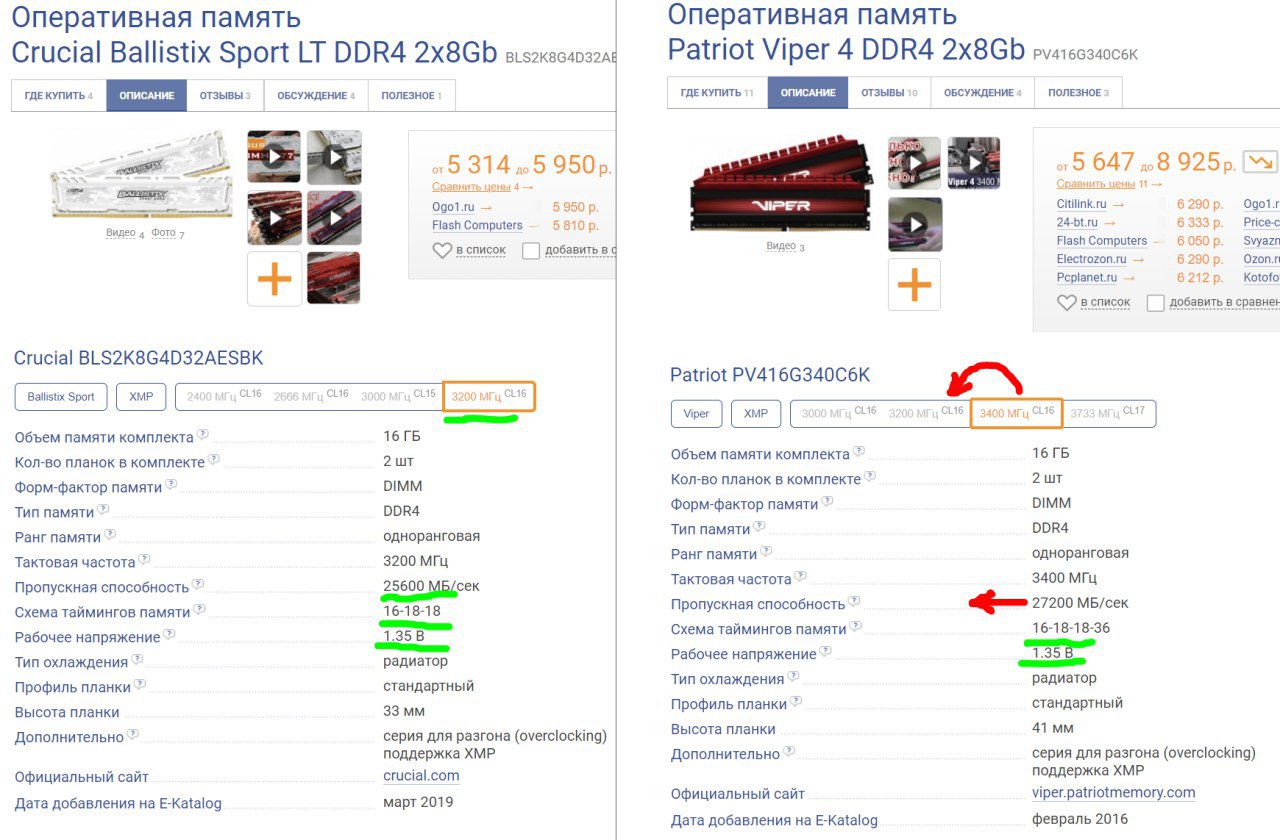The height and width of the screenshot is (840, 1280).
Task: Open help icon beside Patriot Тактовая частота
Action: 800,577
